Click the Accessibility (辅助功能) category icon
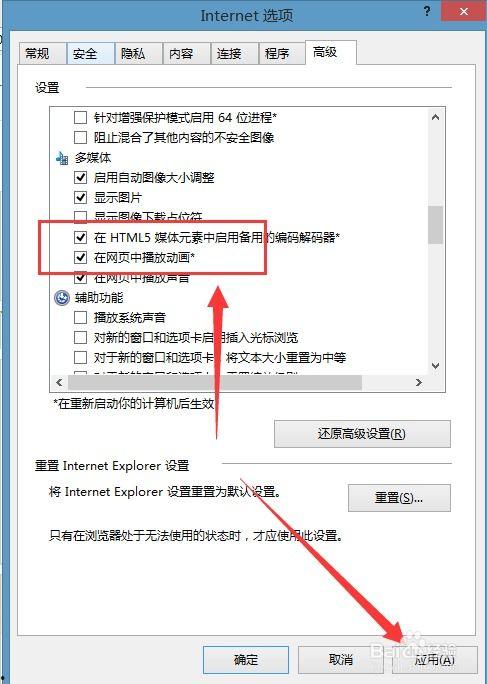Screen dimensions: 487x684 [x=62, y=298]
